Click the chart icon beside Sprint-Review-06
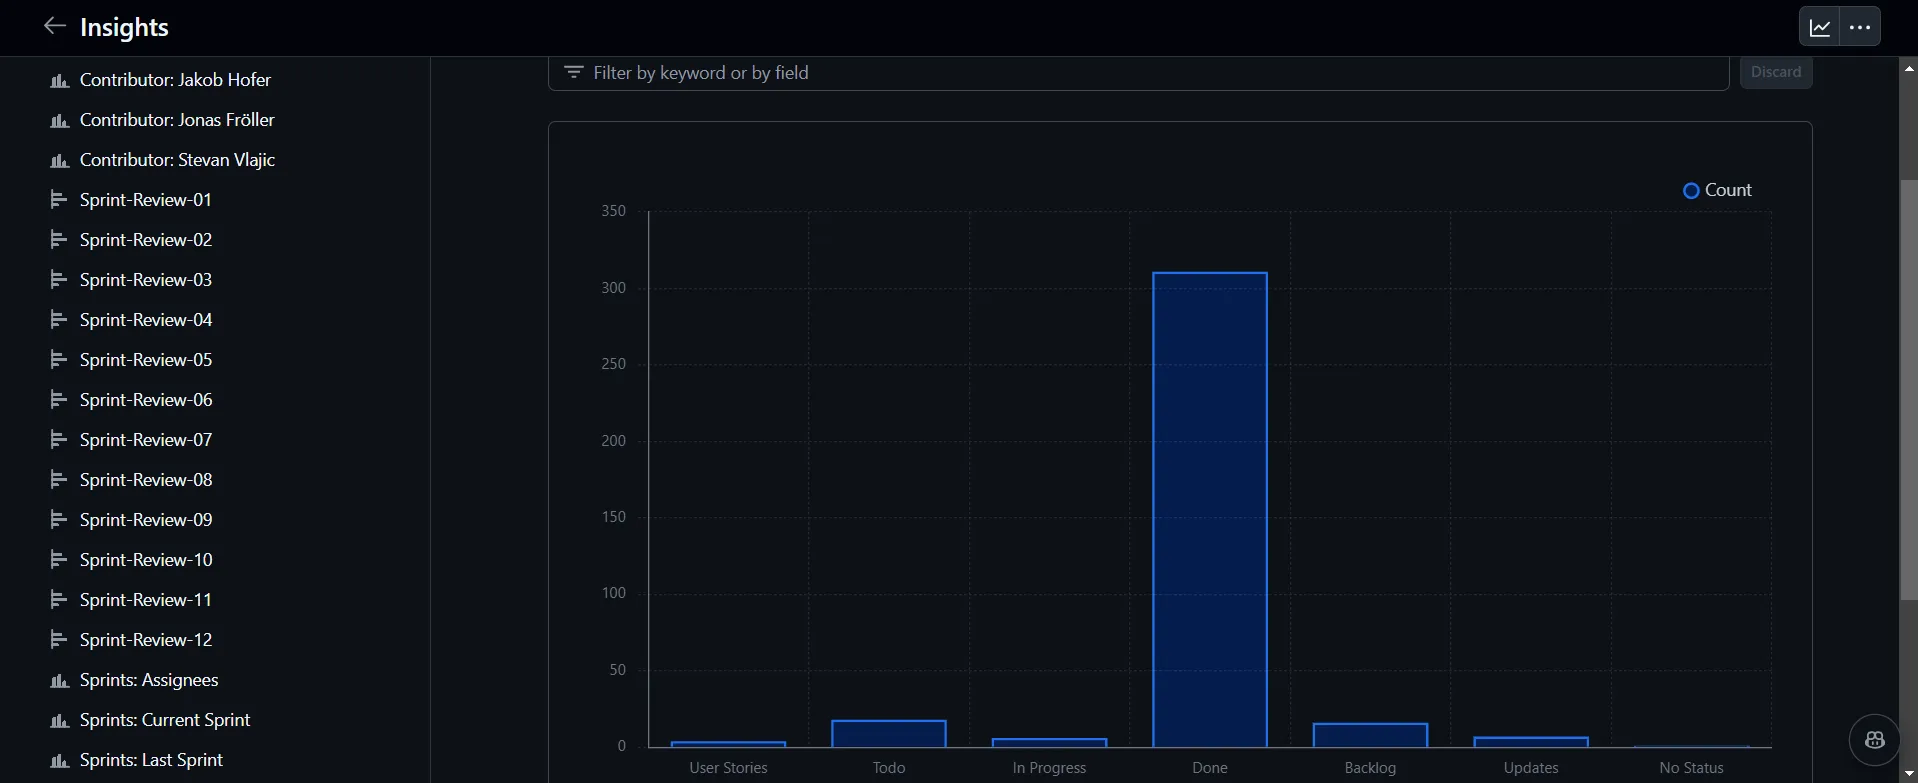This screenshot has height=783, width=1918. pyautogui.click(x=59, y=400)
